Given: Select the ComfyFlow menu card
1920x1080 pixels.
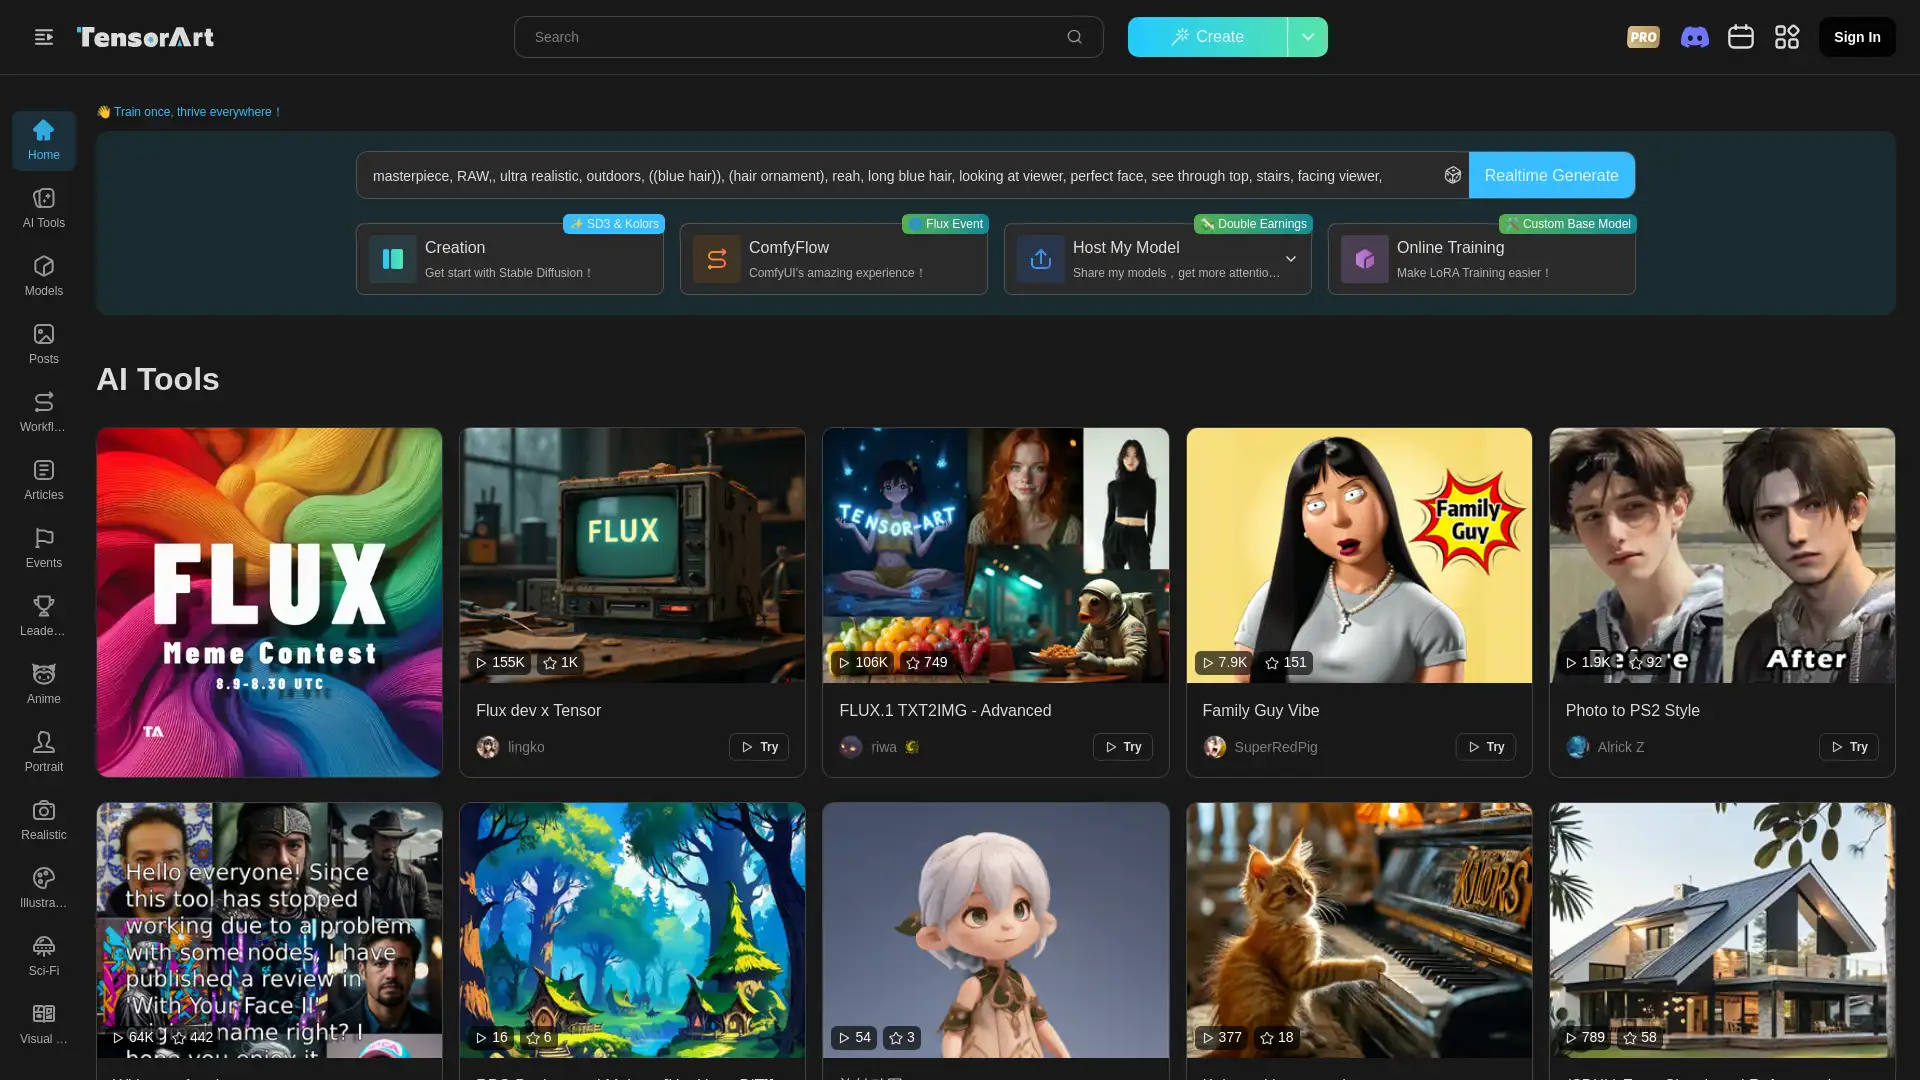Looking at the screenshot, I should [x=833, y=258].
